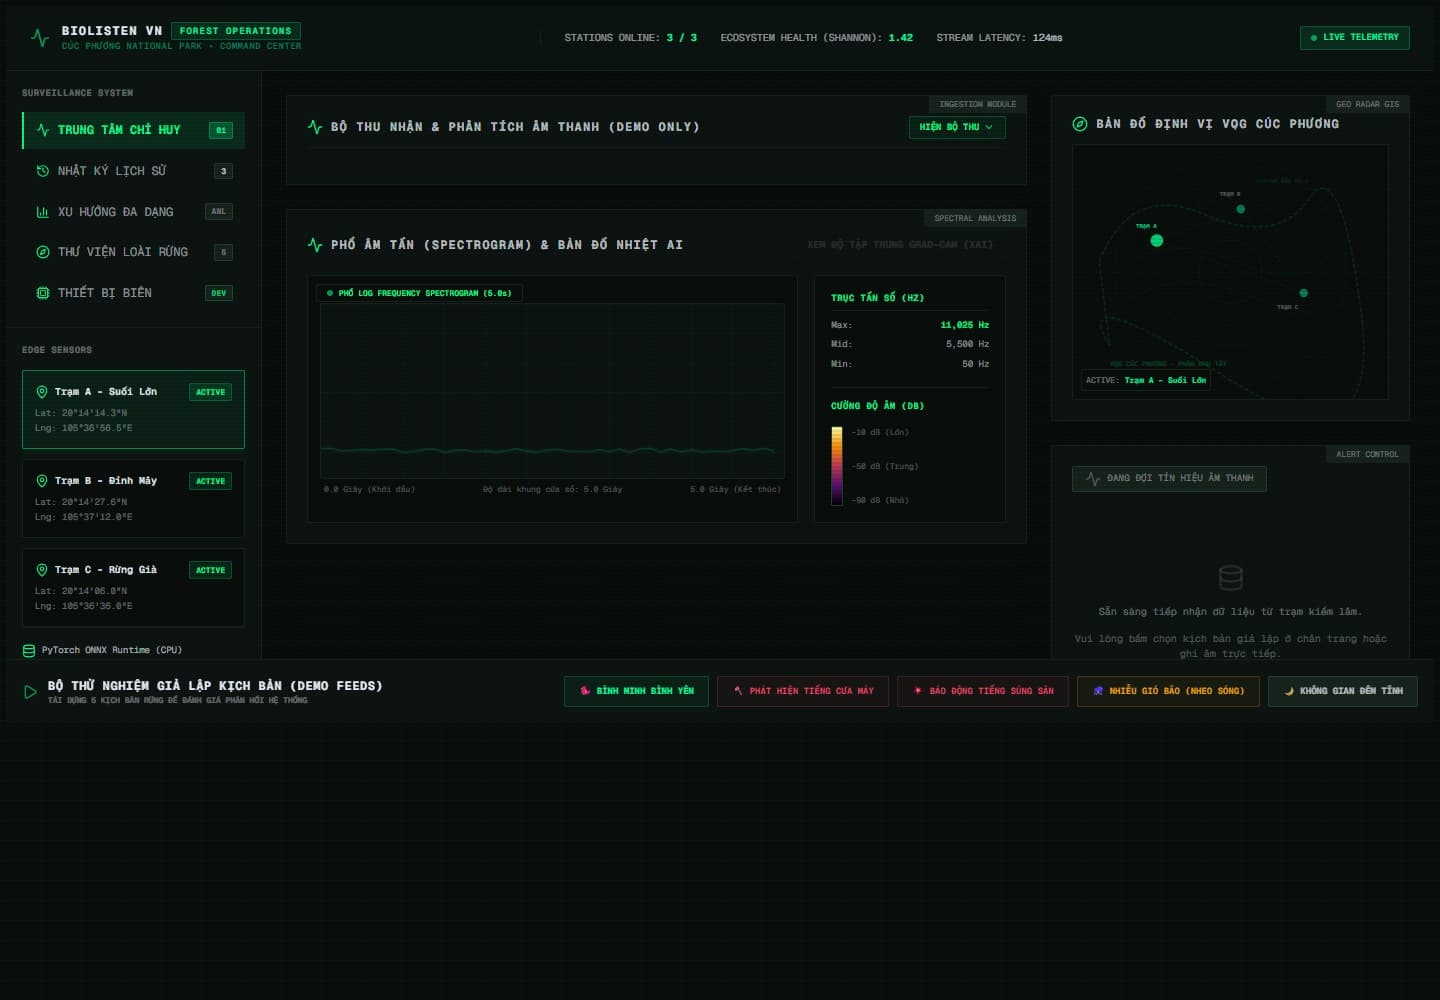This screenshot has width=1440, height=1000.
Task: Click the location pin icon of Trạm A
Action: tap(42, 392)
